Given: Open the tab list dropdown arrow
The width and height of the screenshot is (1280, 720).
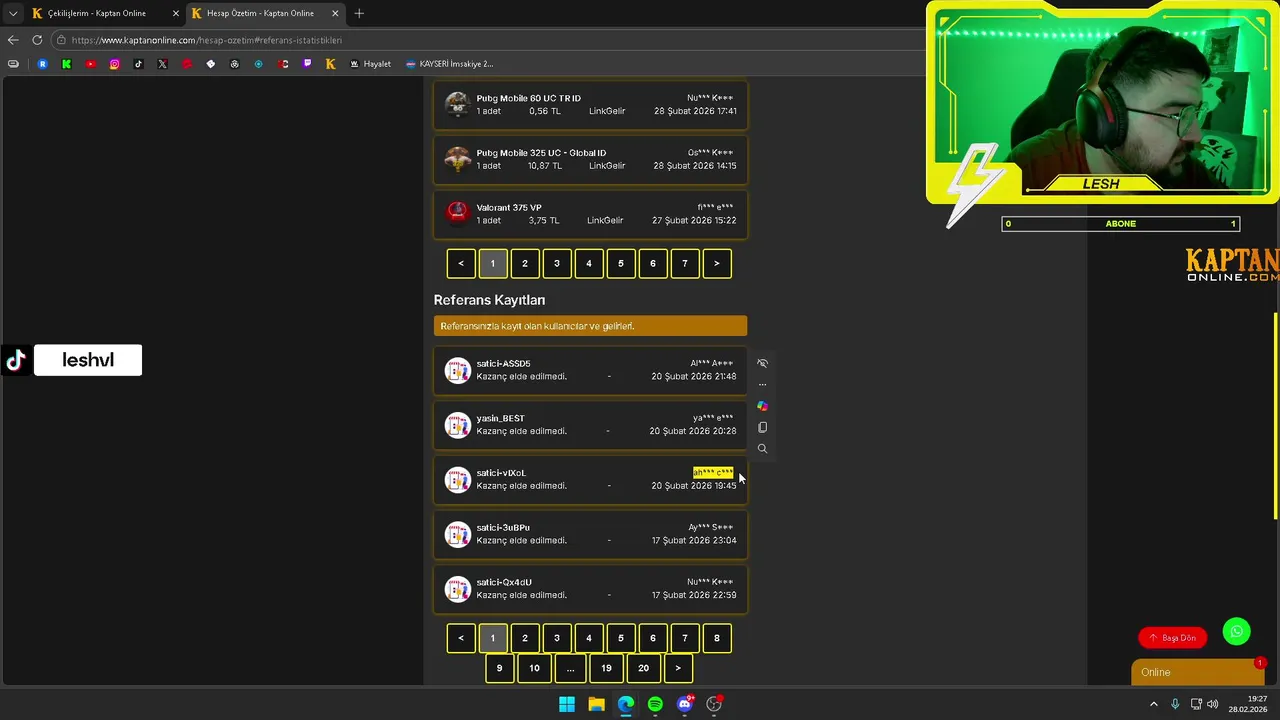Looking at the screenshot, I should [12, 13].
